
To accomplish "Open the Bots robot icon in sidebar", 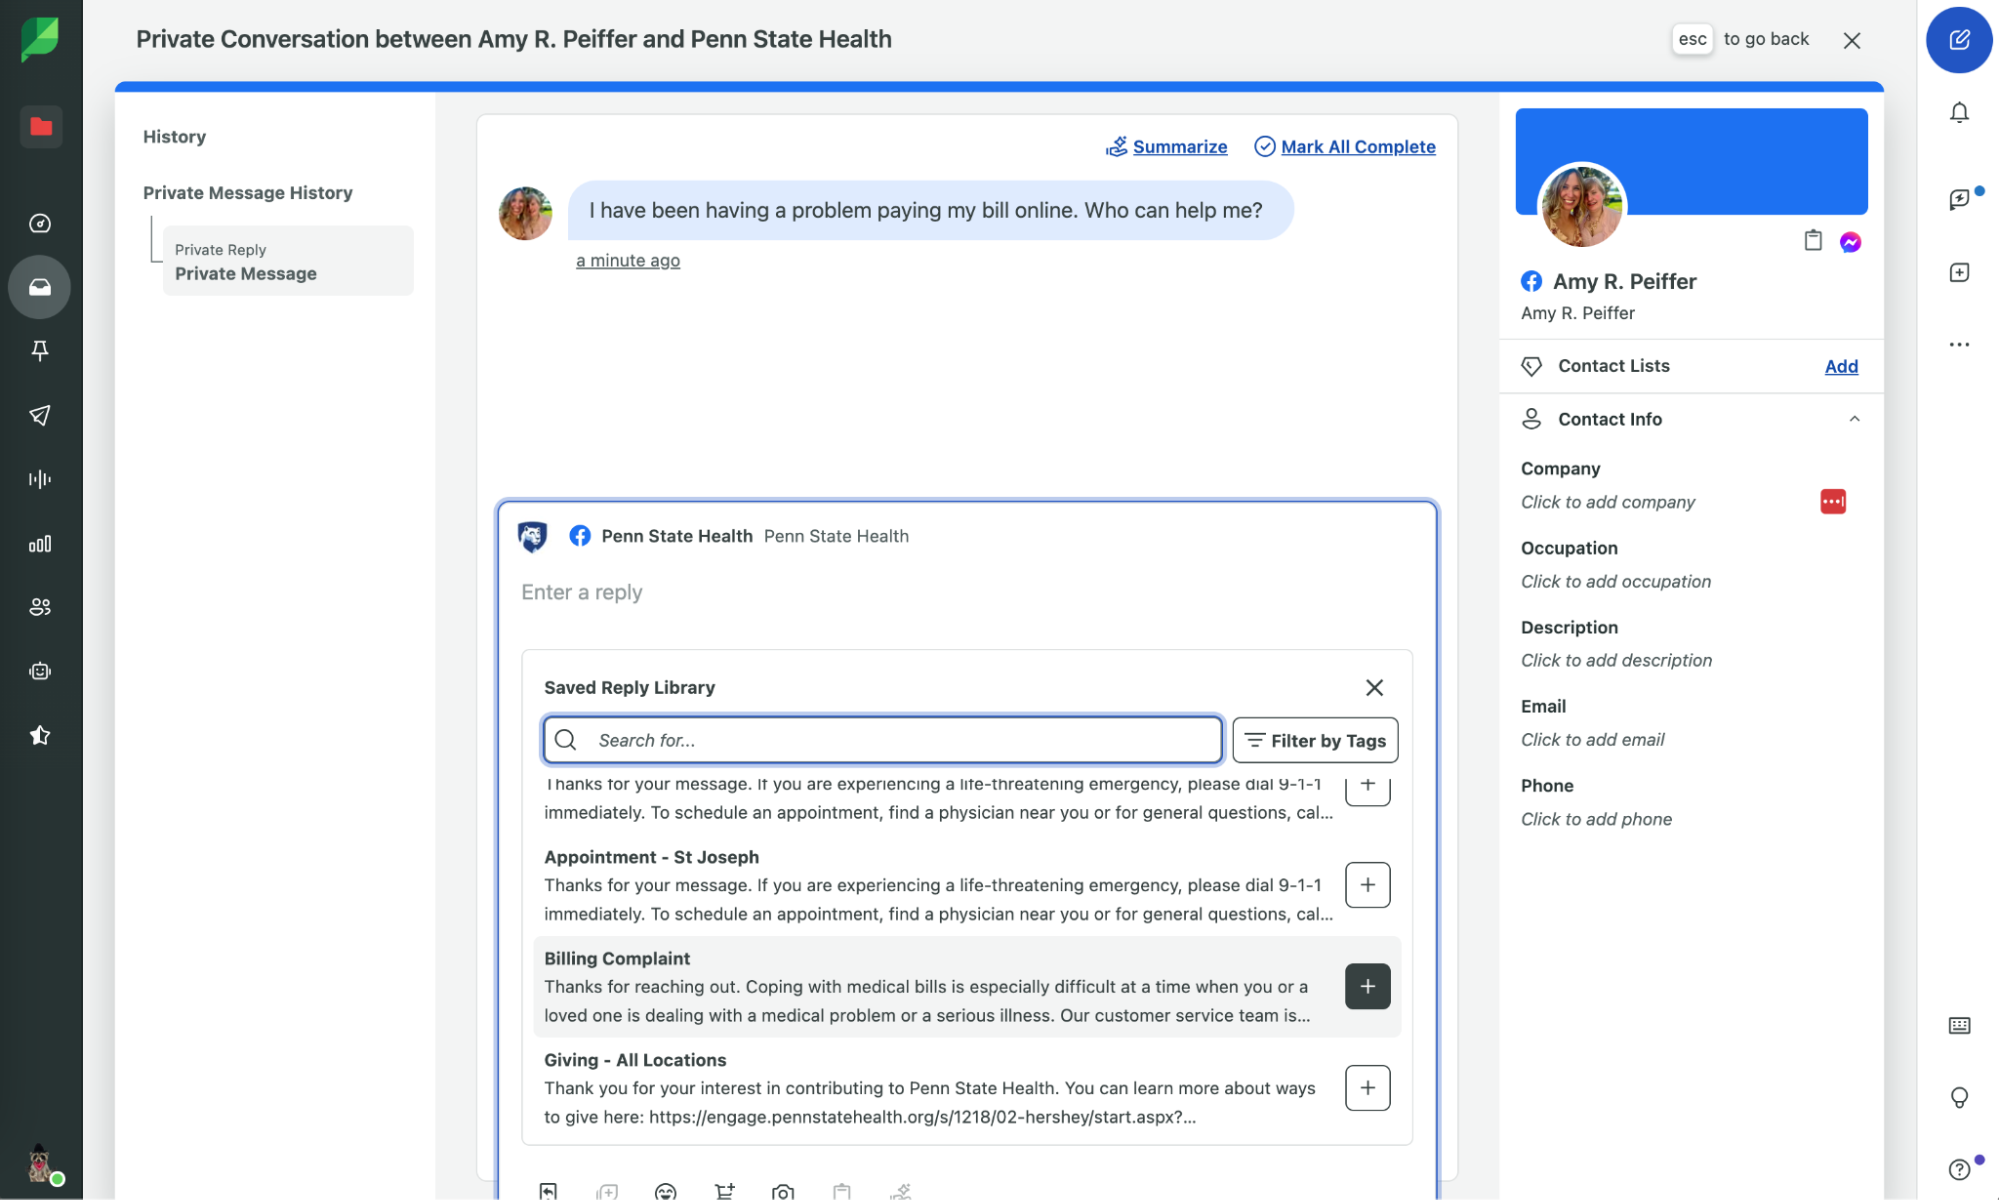I will (40, 671).
